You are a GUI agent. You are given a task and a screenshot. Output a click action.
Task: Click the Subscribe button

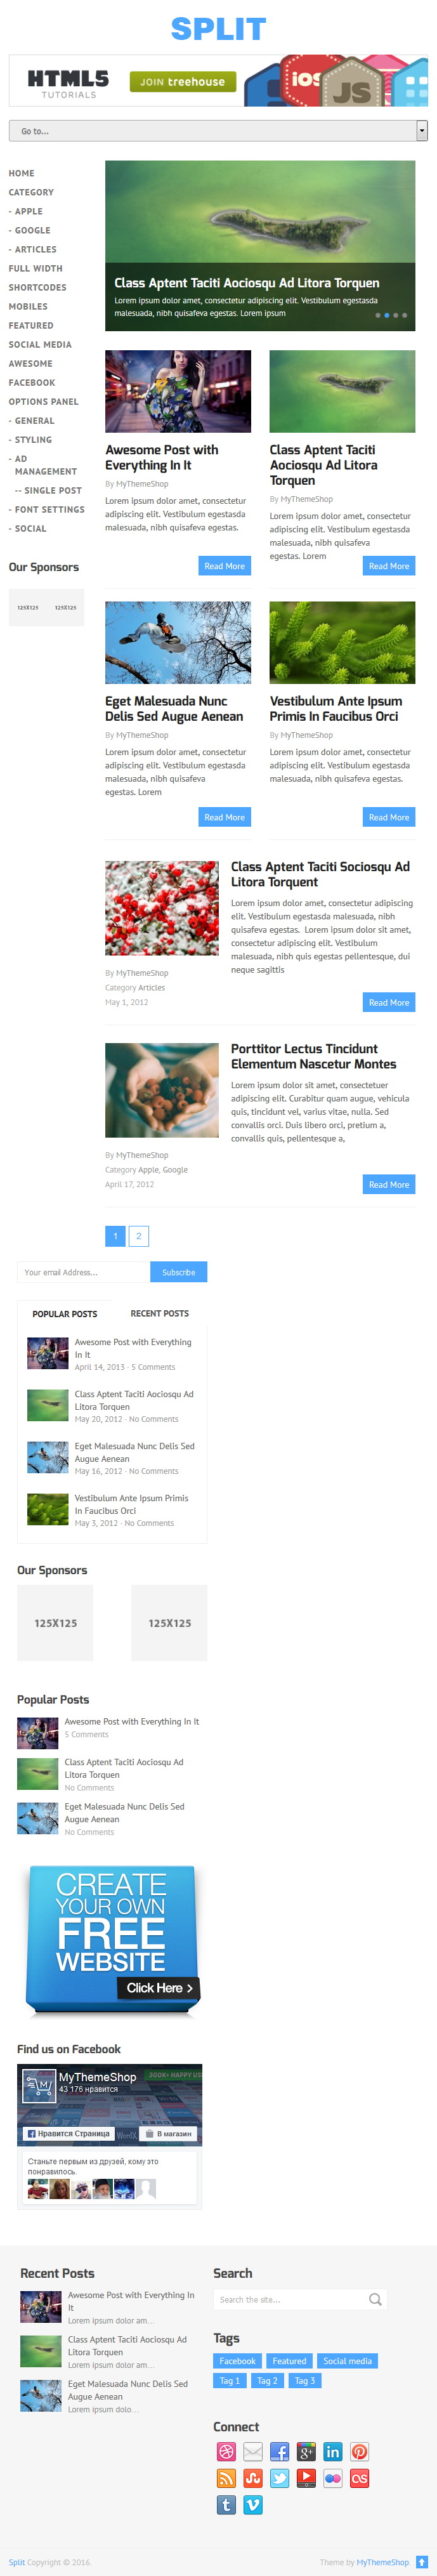coord(179,1272)
